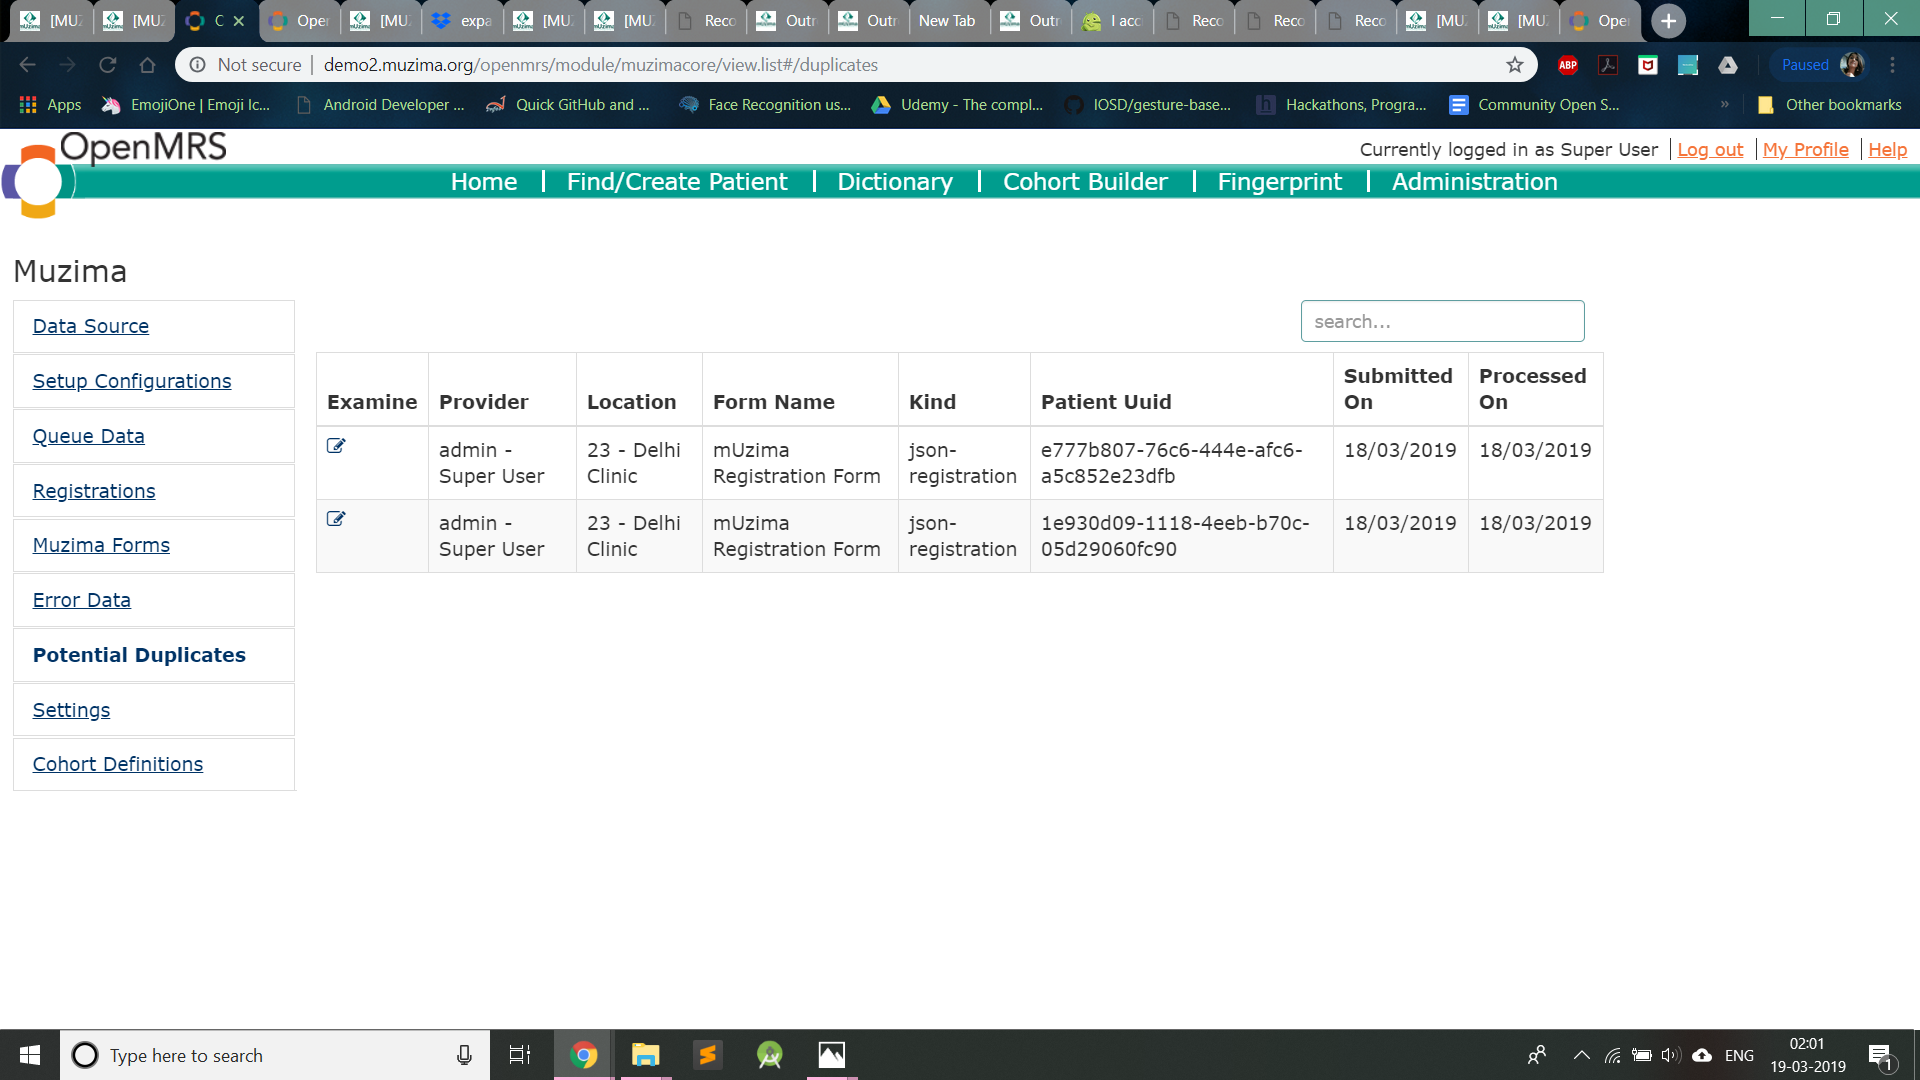Open EmojiOne bookmark
The height and width of the screenshot is (1080, 1920).
(186, 104)
